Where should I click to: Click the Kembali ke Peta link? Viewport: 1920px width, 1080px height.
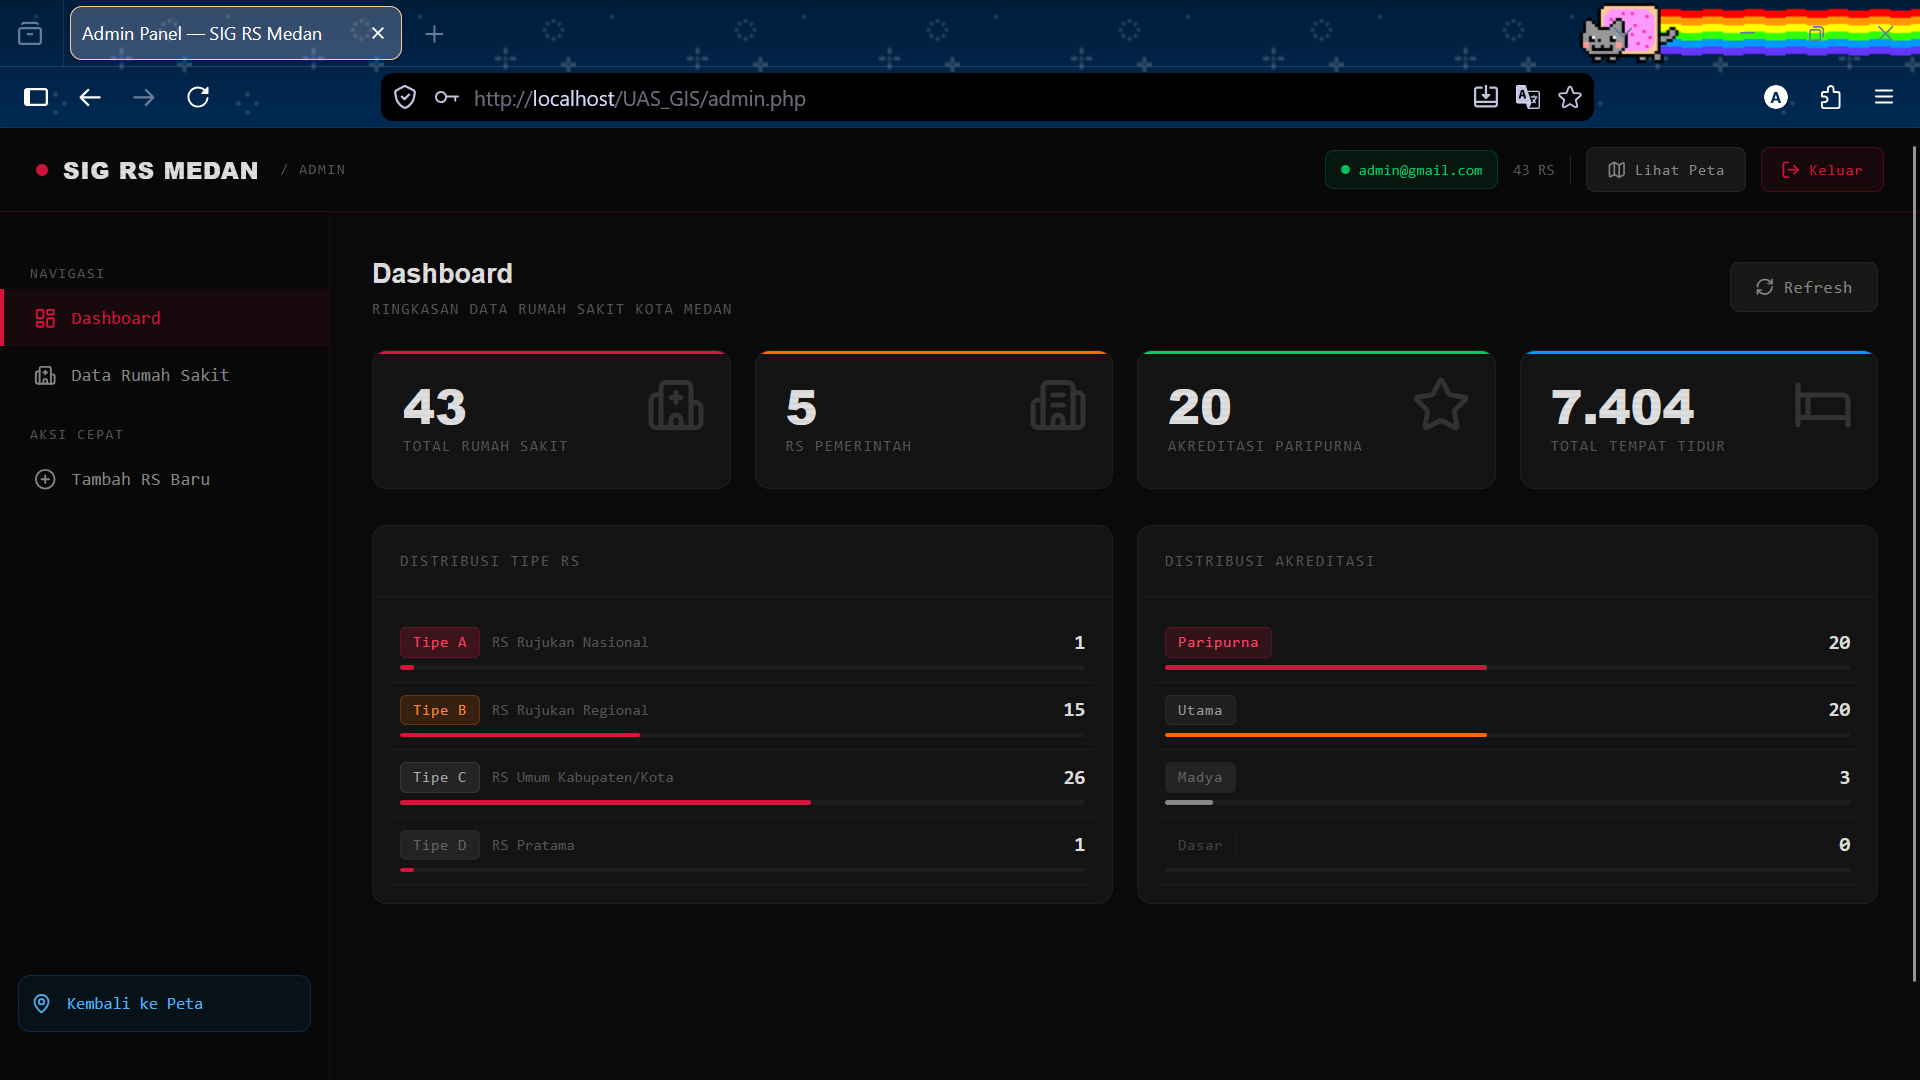point(164,1003)
